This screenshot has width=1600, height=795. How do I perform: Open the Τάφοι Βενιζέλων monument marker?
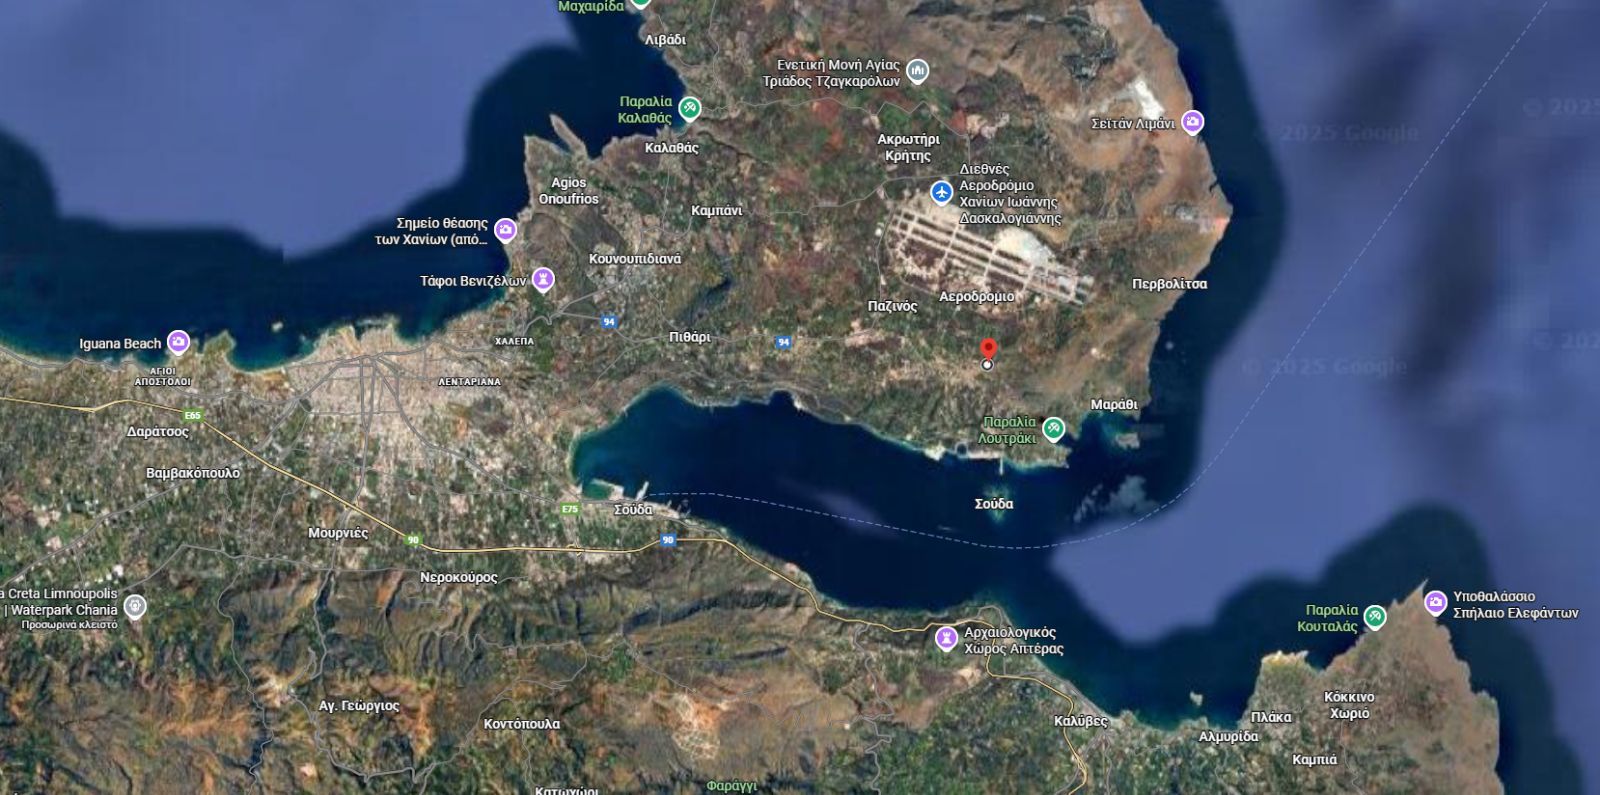[543, 280]
